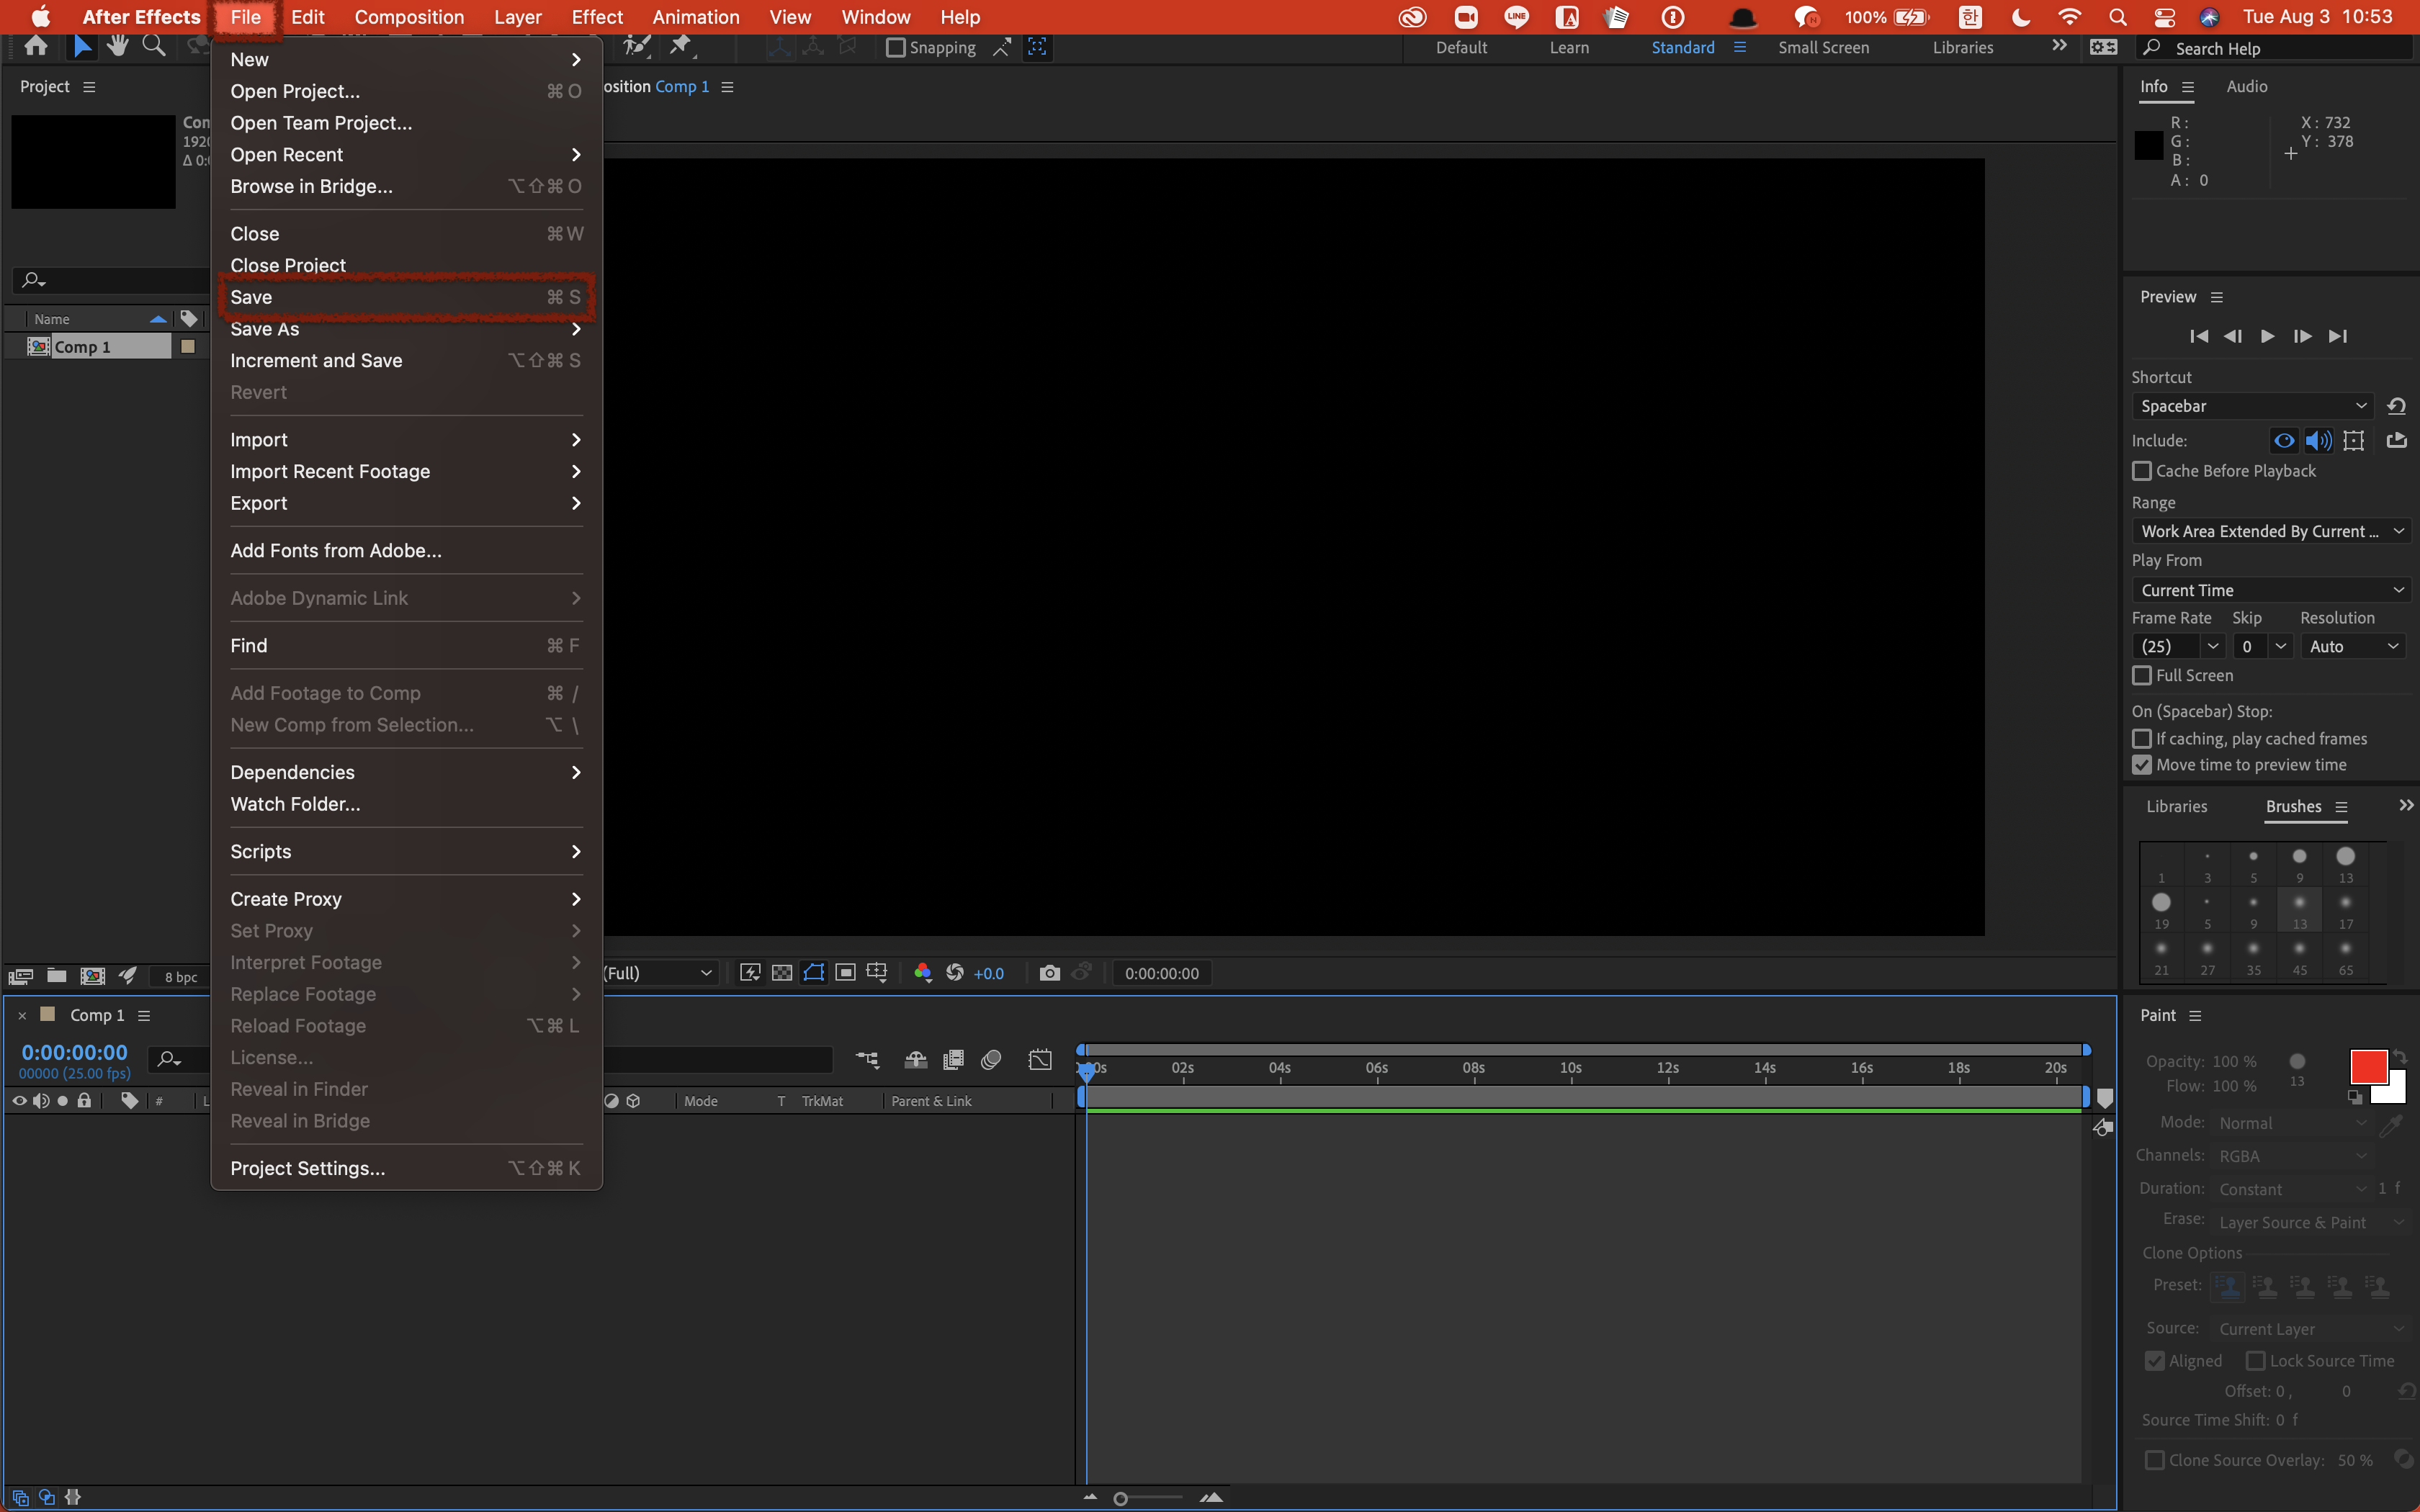
Task: Reset preview shortcut settings icon
Action: pyautogui.click(x=2396, y=406)
